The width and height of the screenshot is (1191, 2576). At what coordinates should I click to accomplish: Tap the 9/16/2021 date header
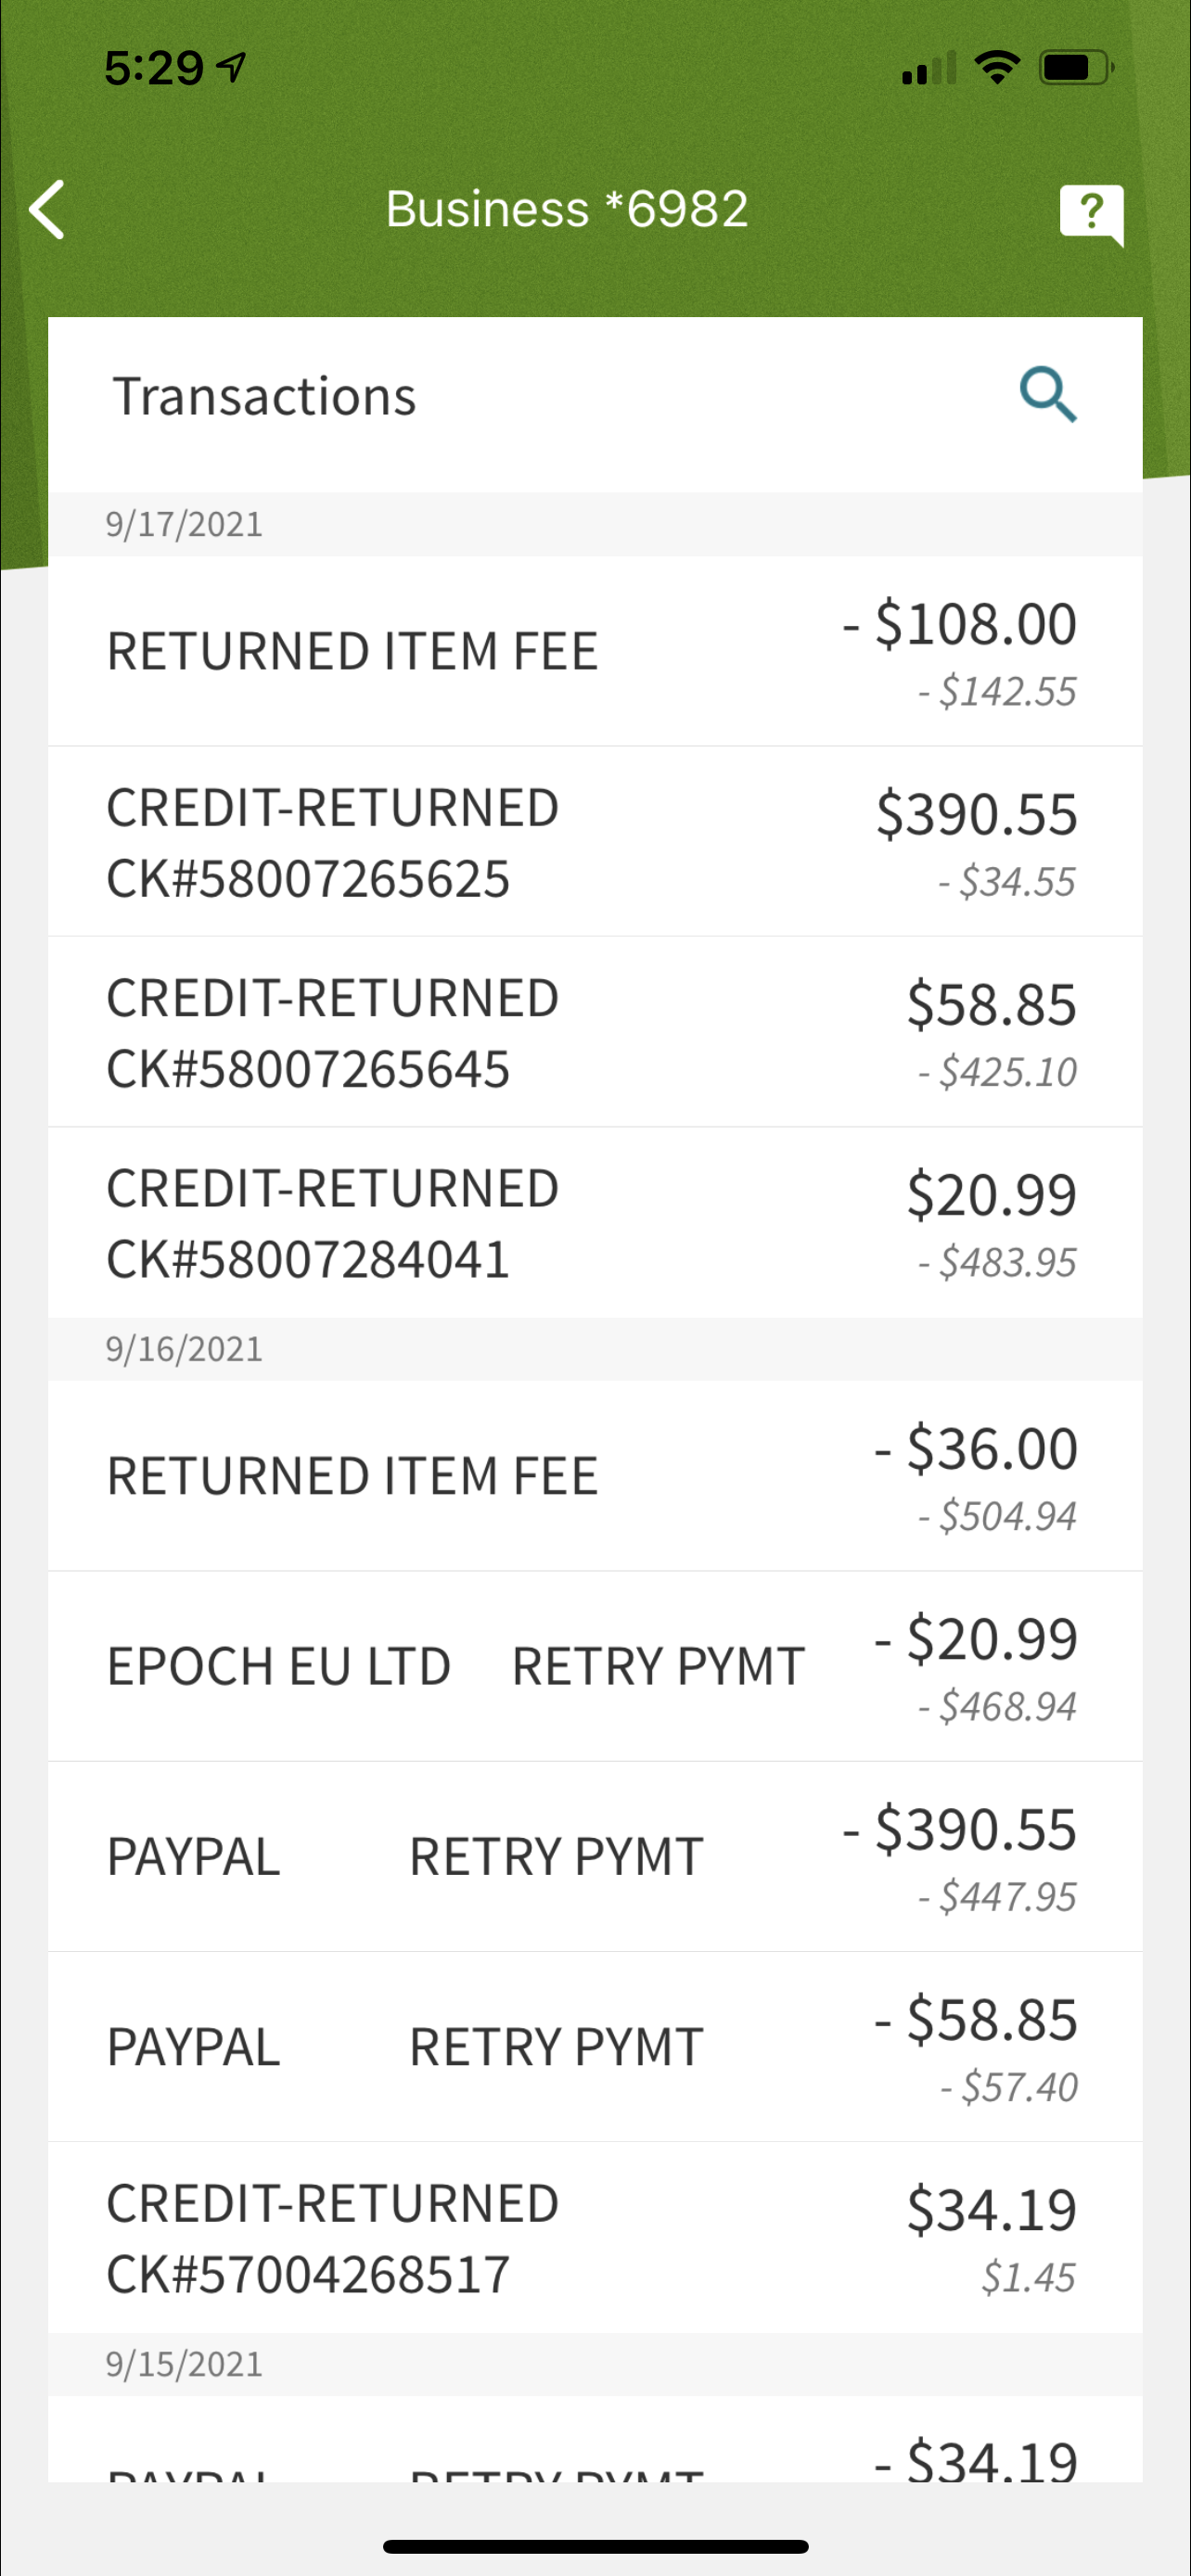pos(185,1349)
